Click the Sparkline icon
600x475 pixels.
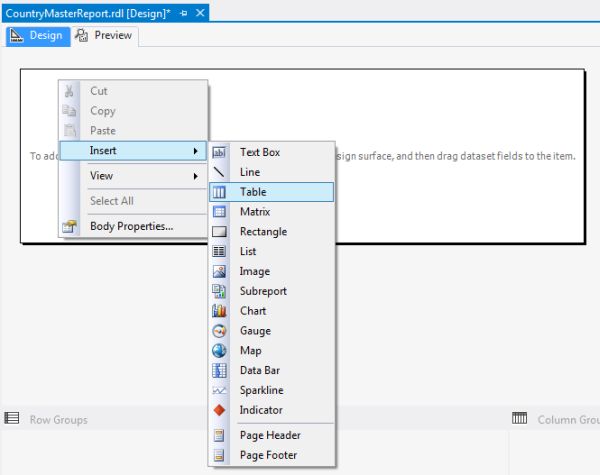(x=219, y=390)
